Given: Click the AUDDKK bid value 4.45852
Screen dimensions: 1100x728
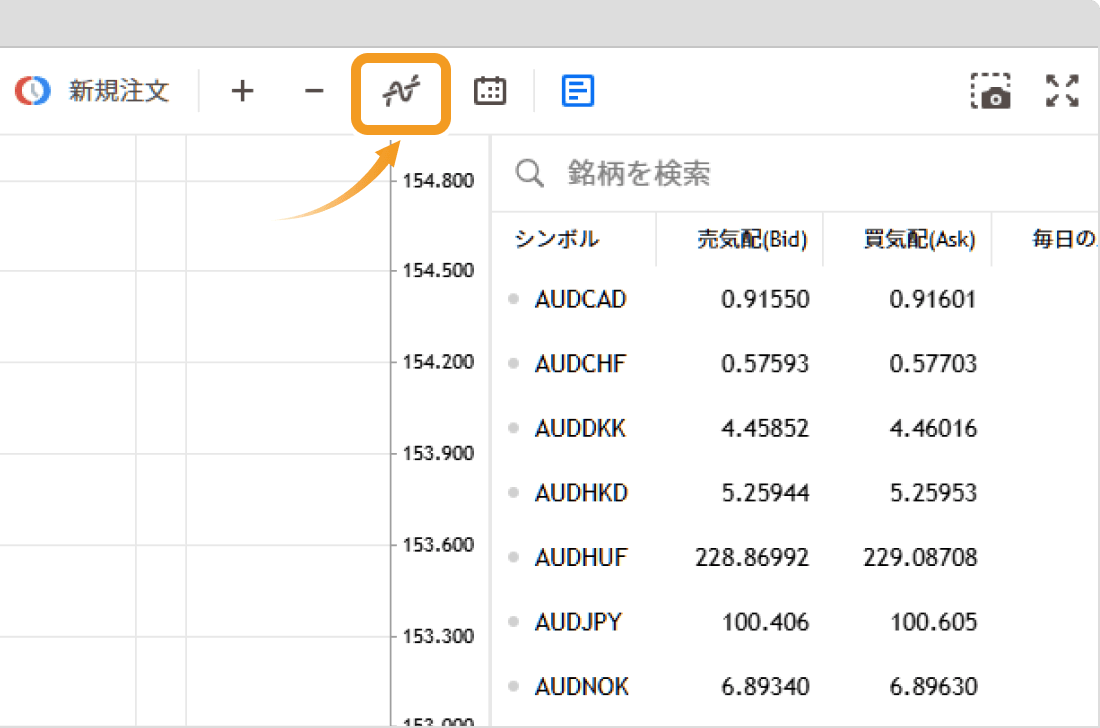Looking at the screenshot, I should point(765,429).
